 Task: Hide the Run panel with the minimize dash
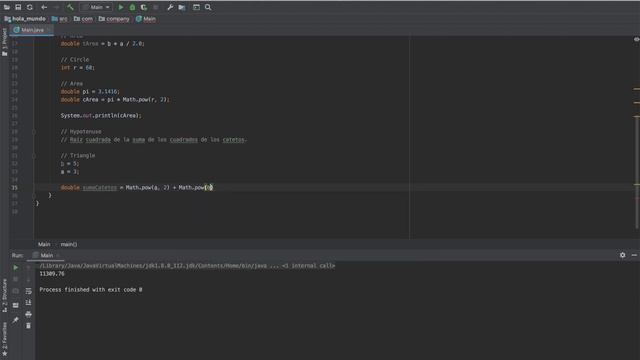coord(634,255)
